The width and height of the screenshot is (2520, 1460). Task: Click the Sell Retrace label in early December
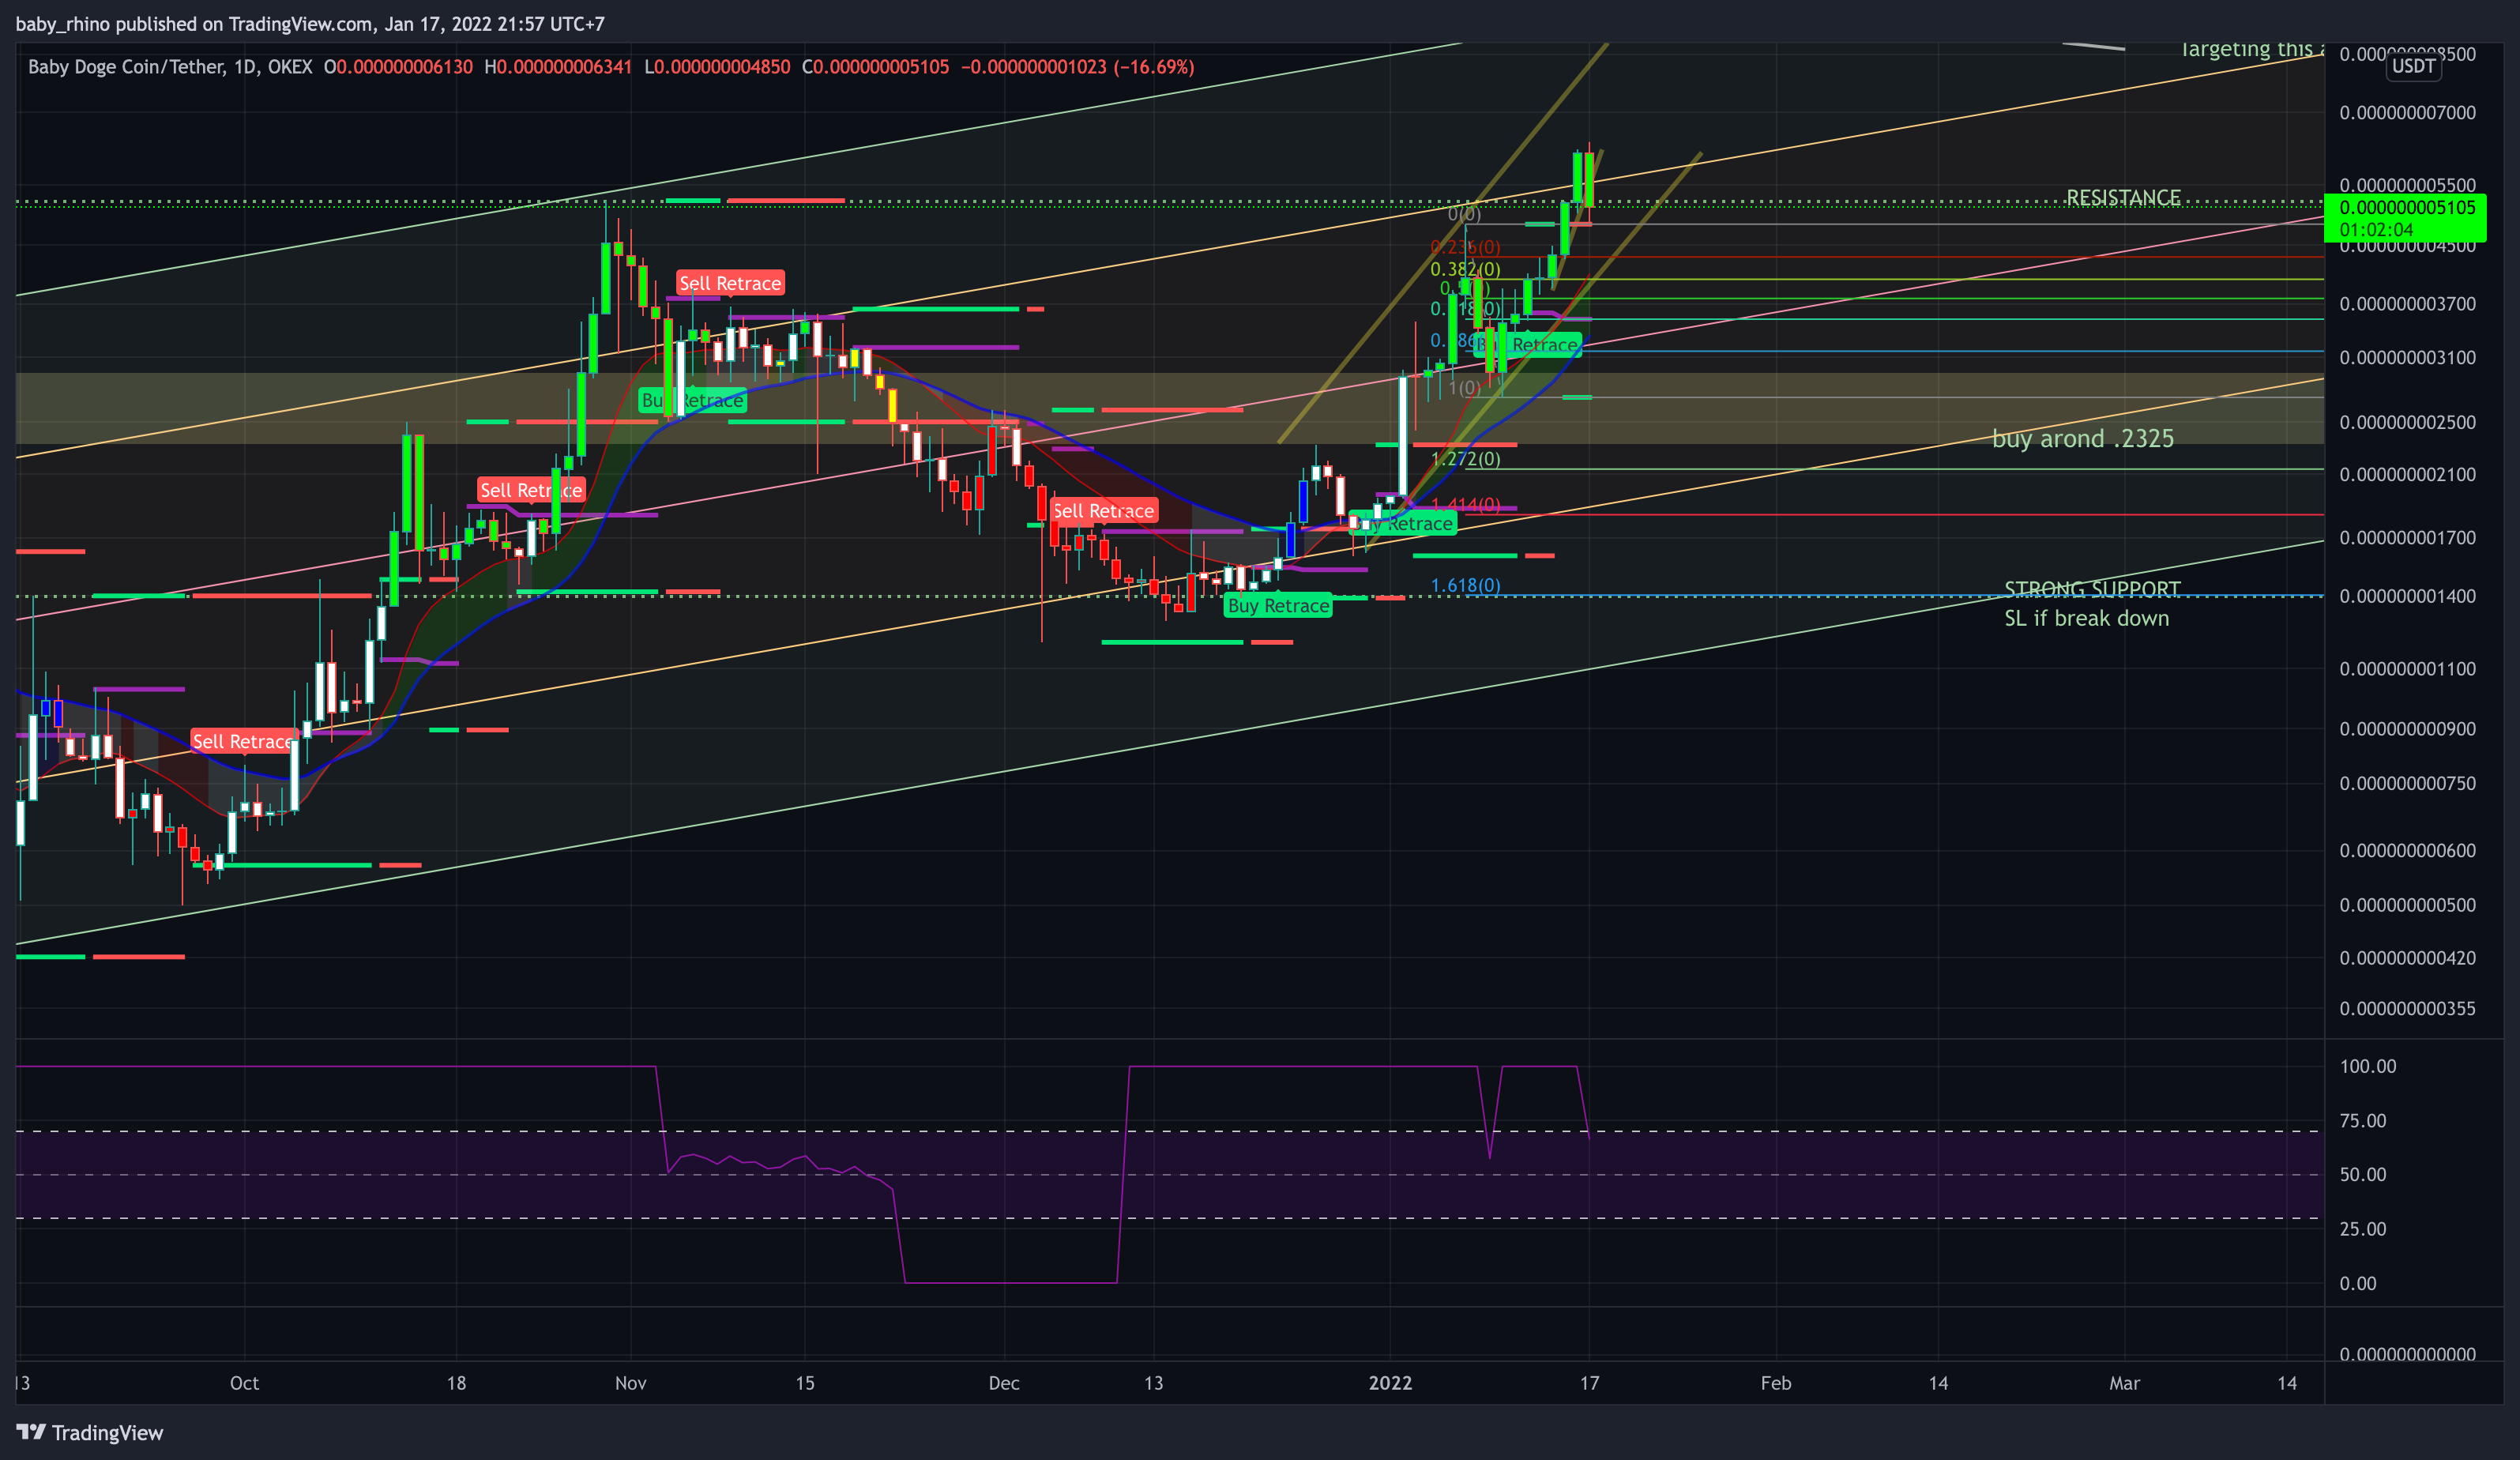tap(1104, 511)
